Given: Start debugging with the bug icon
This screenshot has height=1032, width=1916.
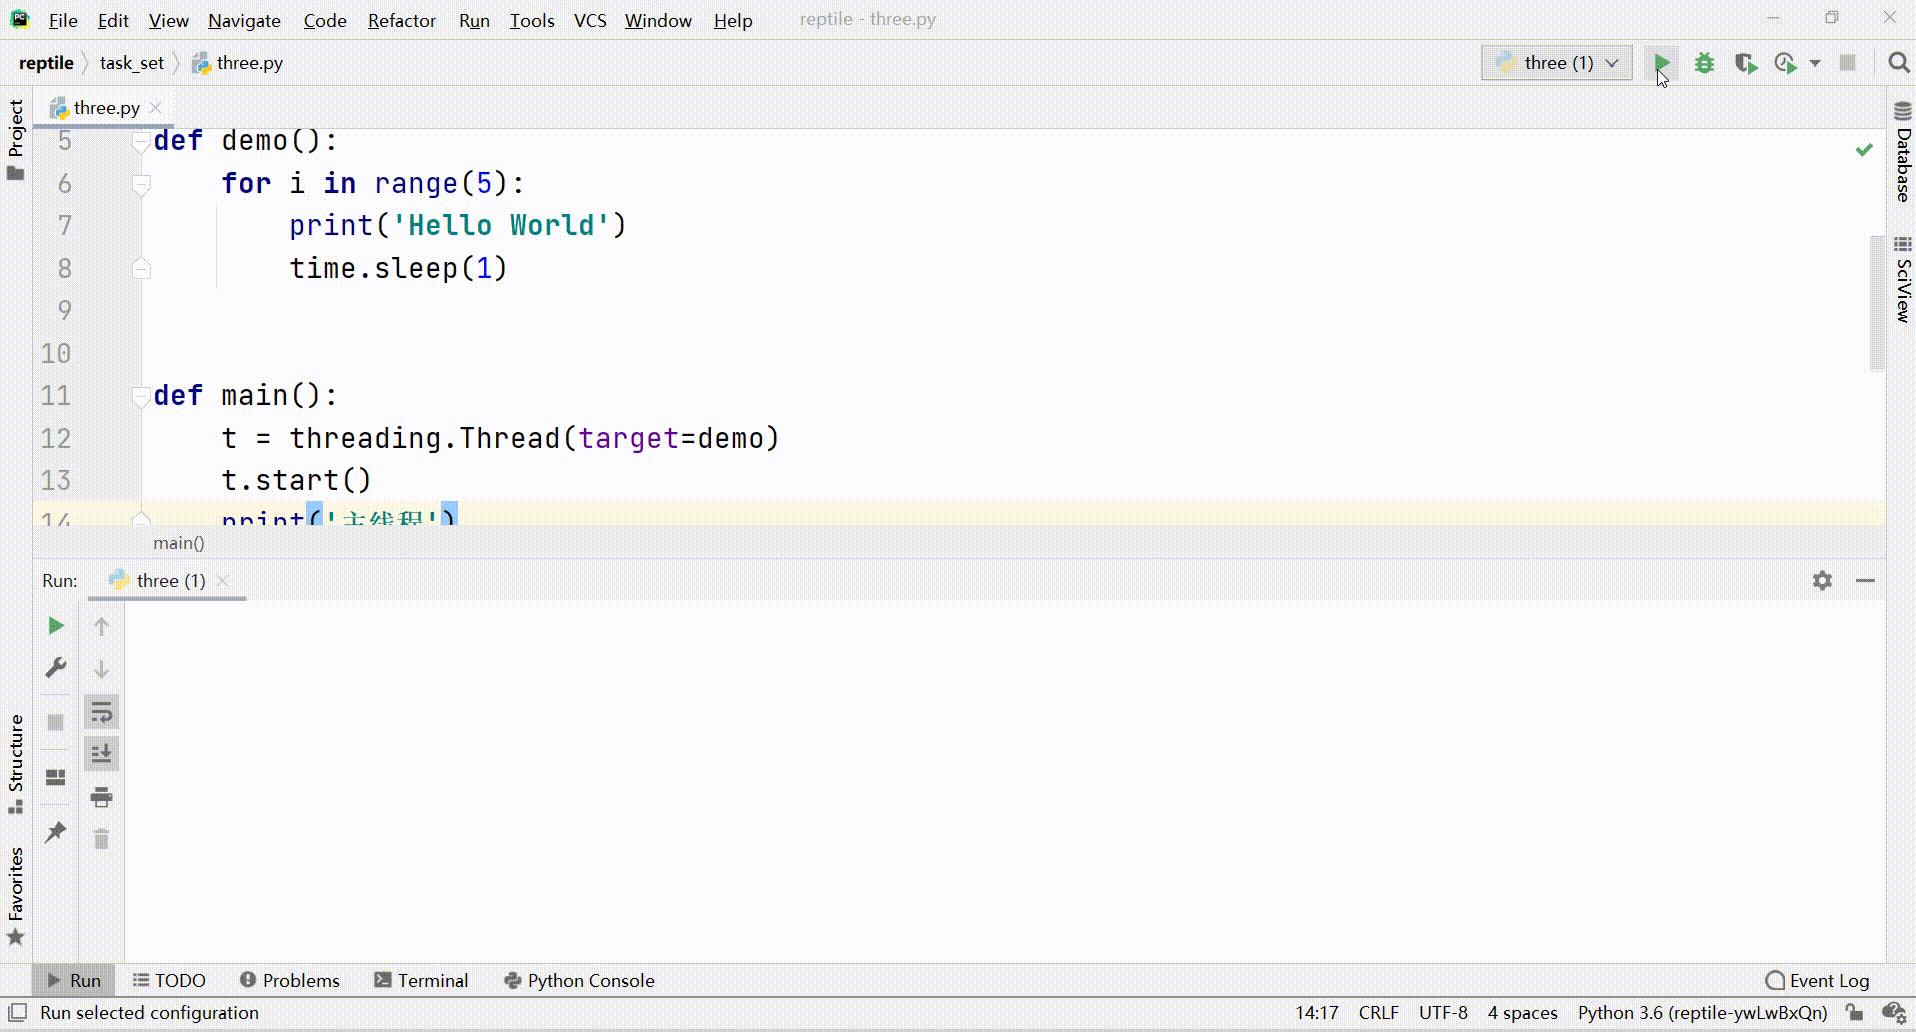Looking at the screenshot, I should (1704, 63).
